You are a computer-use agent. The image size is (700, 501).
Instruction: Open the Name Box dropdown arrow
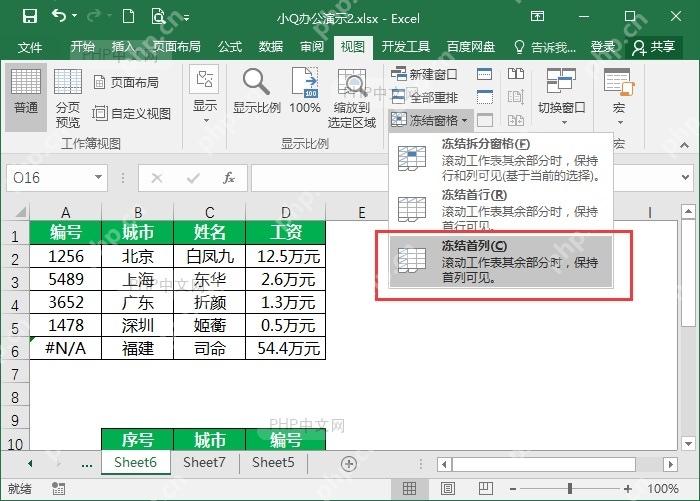(x=98, y=177)
